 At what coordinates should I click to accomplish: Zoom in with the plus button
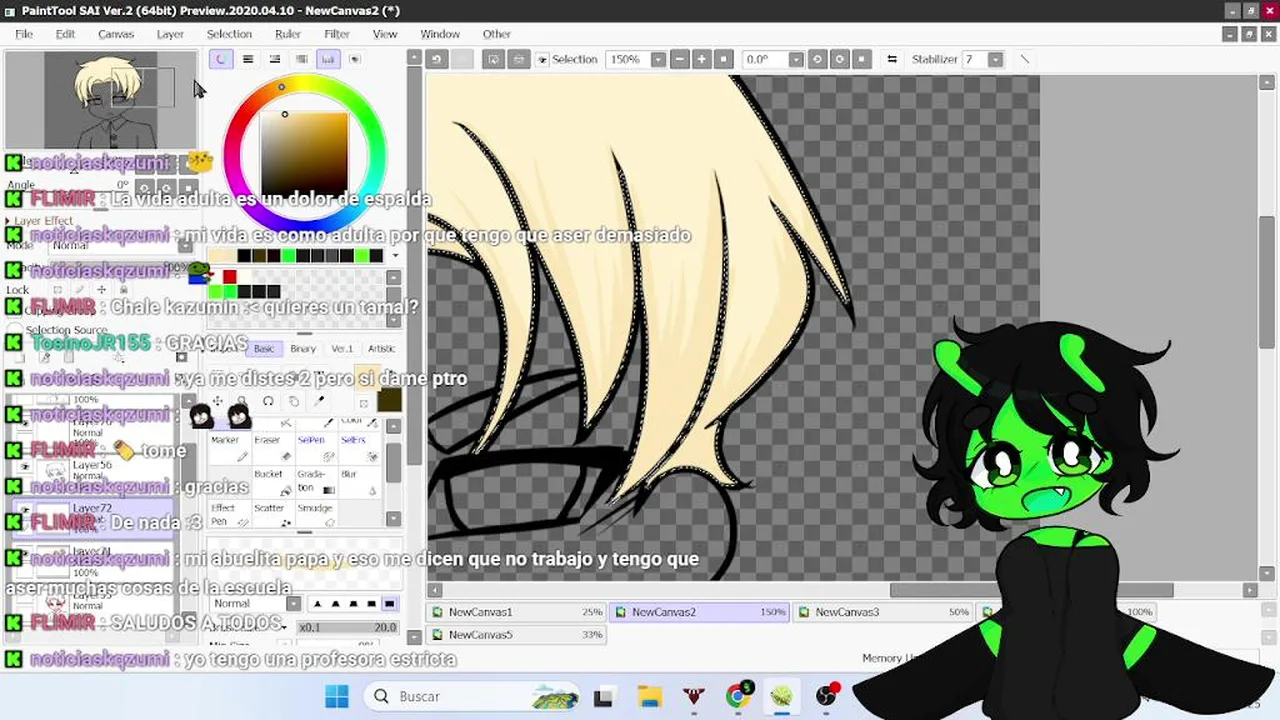pyautogui.click(x=702, y=59)
